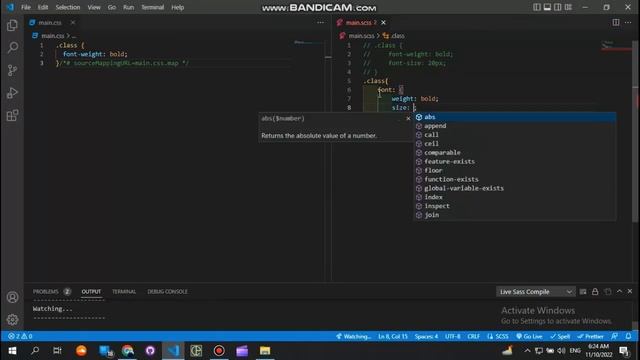Close the main.css tab
Image resolution: width=640 pixels, height=360 pixels.
(x=73, y=22)
